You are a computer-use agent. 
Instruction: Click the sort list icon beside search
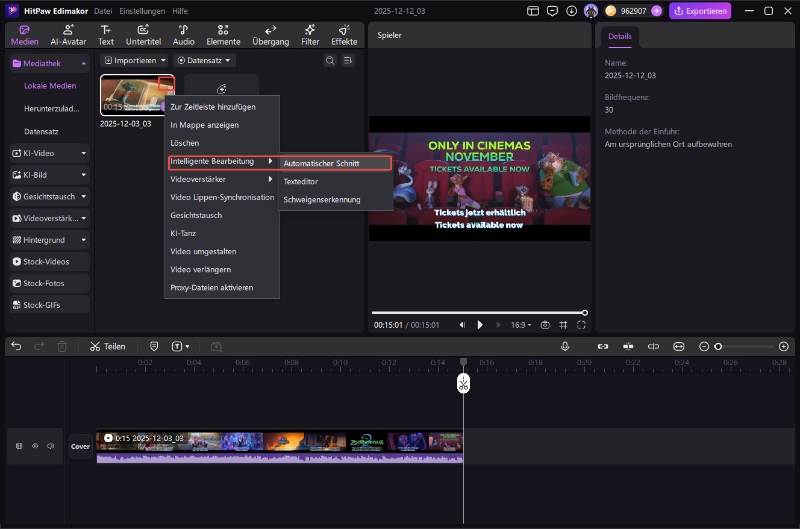tap(348, 60)
